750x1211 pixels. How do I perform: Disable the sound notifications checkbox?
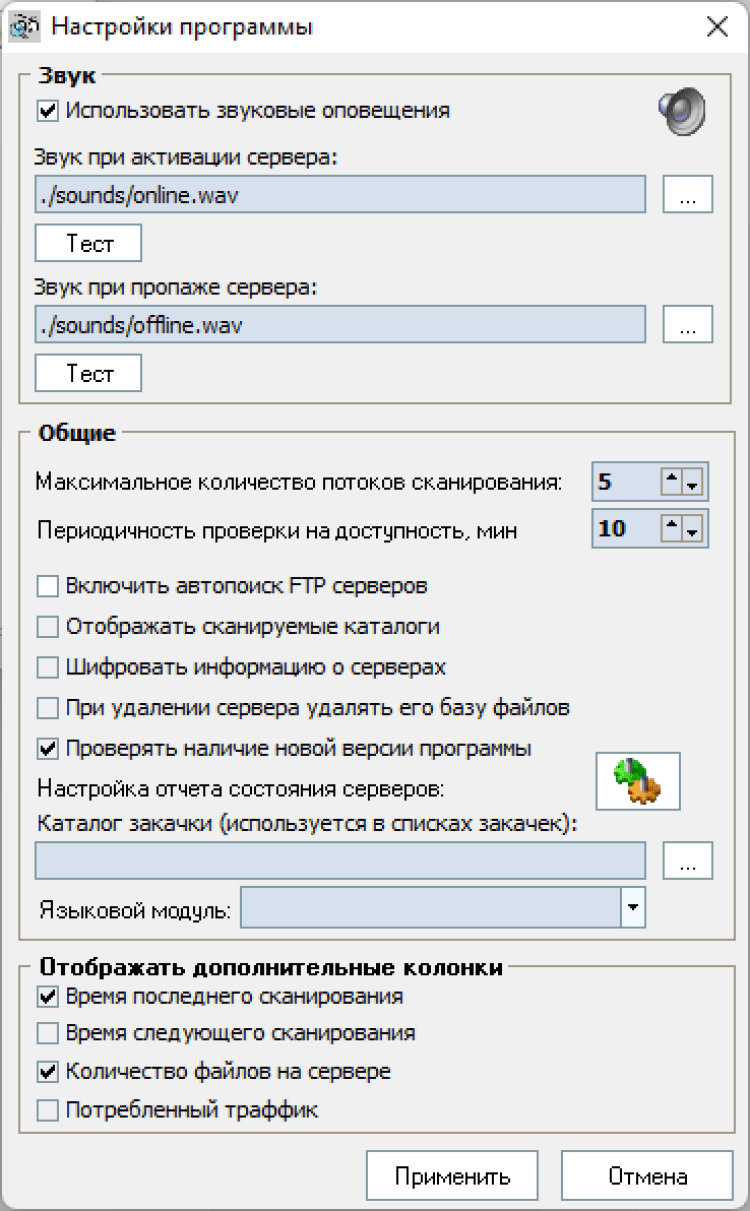pyautogui.click(x=47, y=111)
